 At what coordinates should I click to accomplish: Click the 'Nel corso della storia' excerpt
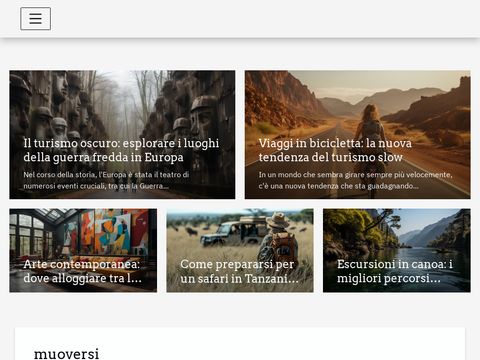tap(106, 180)
